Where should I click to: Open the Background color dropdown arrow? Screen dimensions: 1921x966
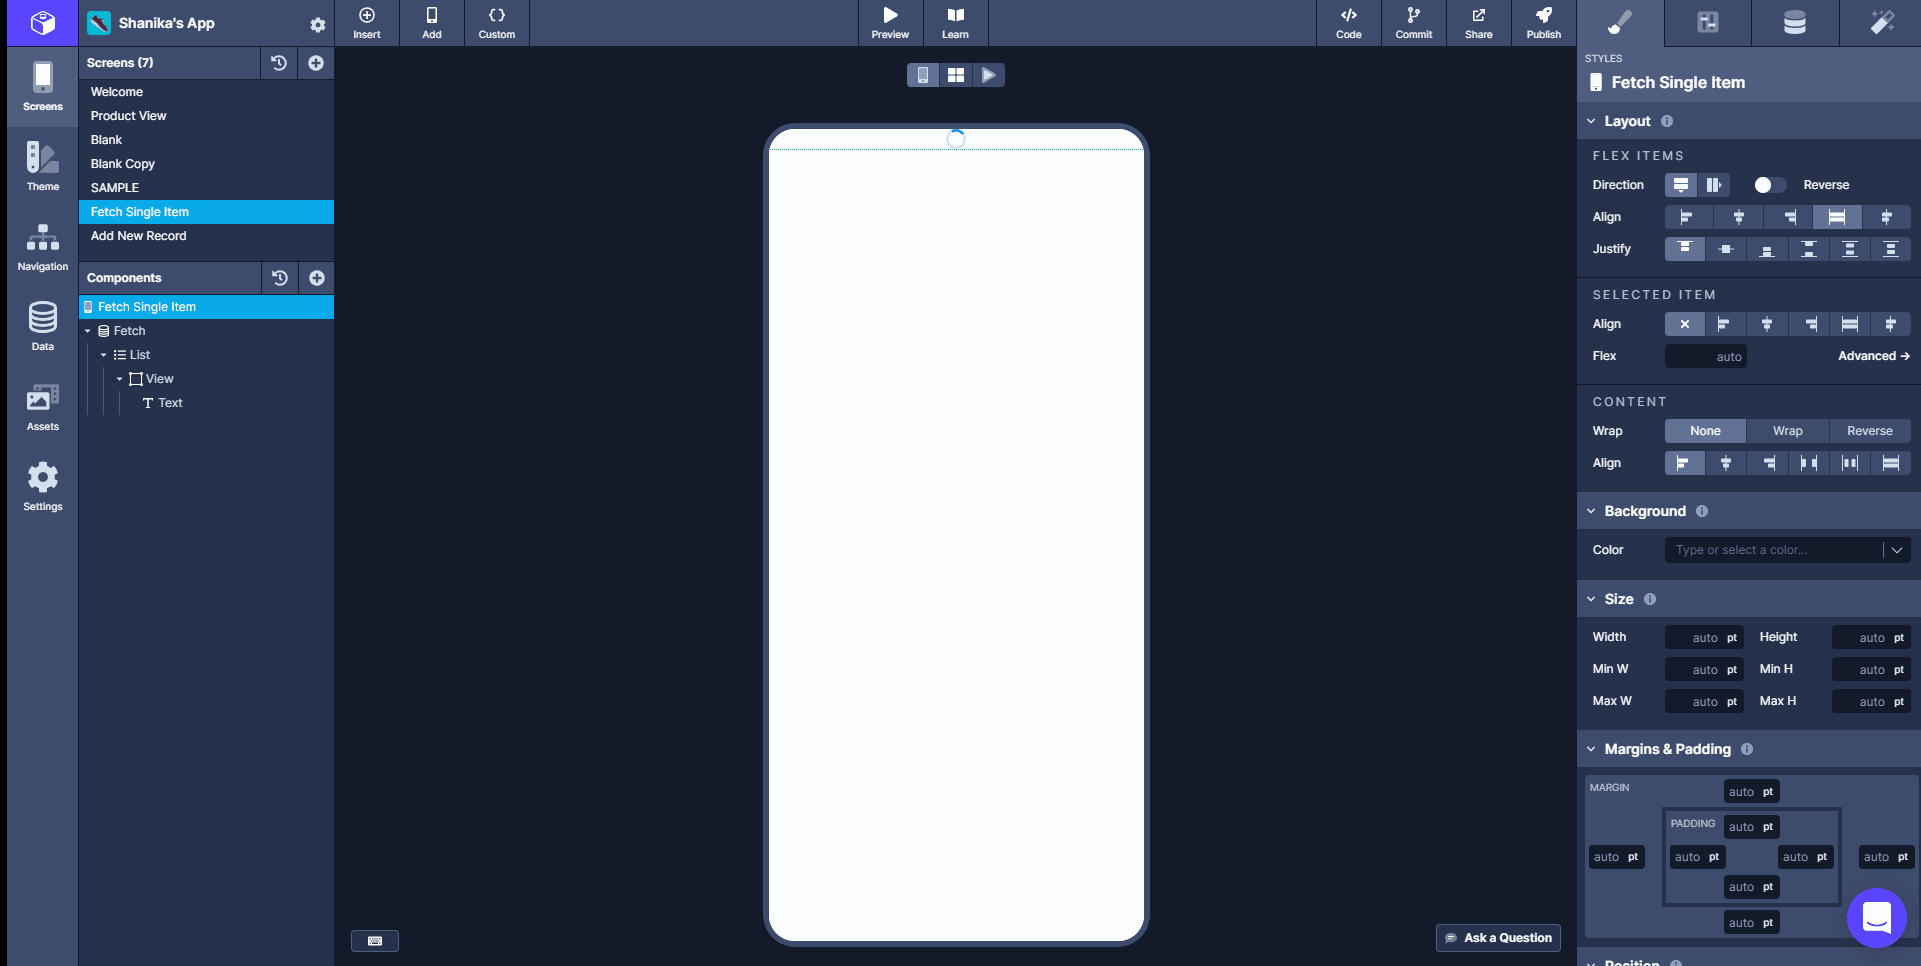point(1897,549)
